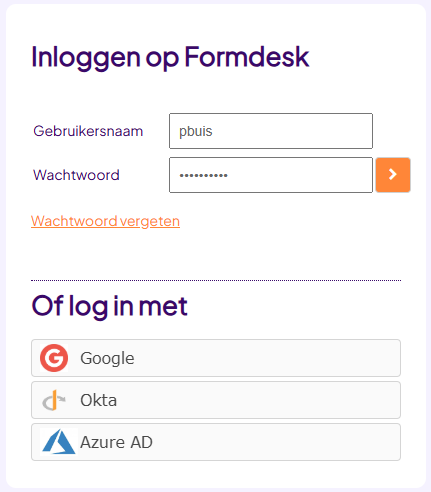
Task: Click the Google text label
Action: point(107,359)
